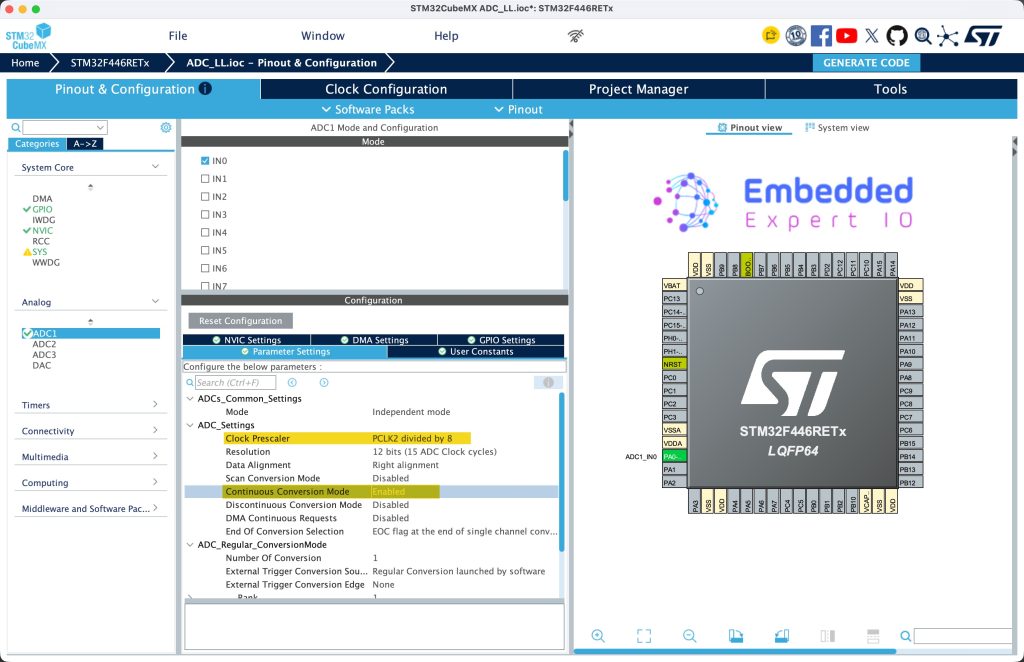Switch to Clock Configuration tab
The width and height of the screenshot is (1024, 662).
(386, 89)
